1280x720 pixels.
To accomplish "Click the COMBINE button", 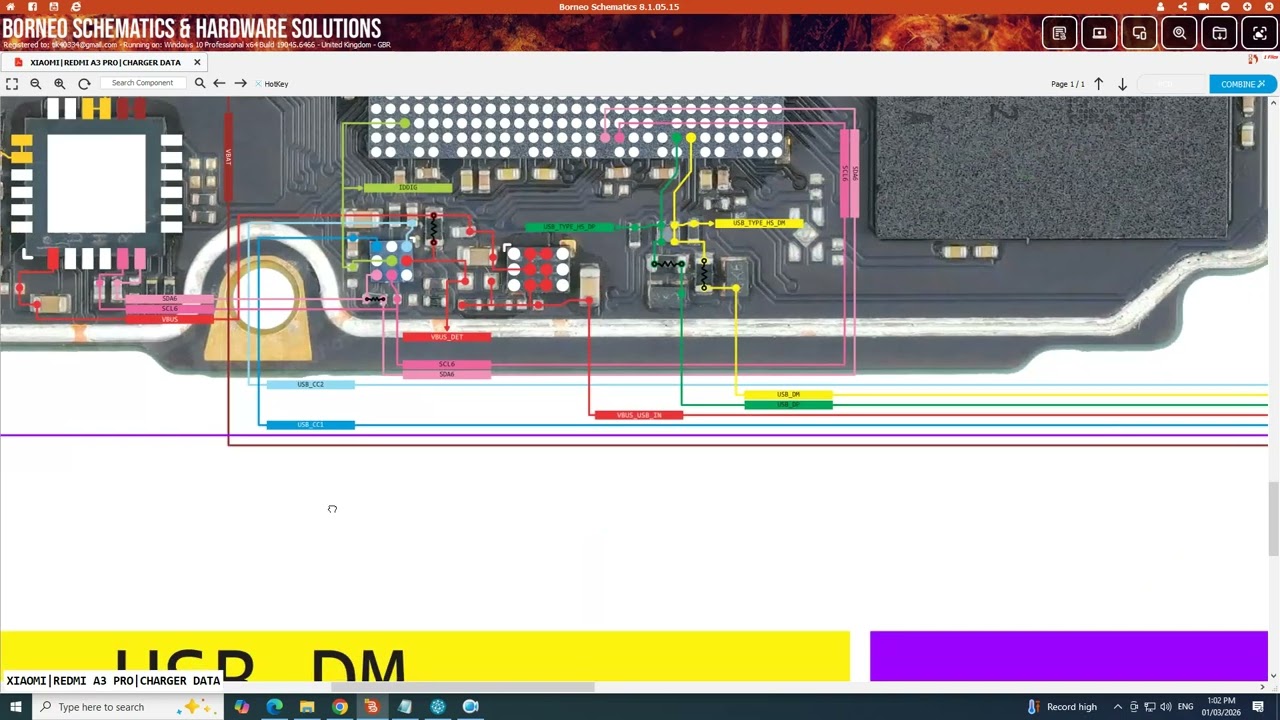I will pyautogui.click(x=1242, y=84).
